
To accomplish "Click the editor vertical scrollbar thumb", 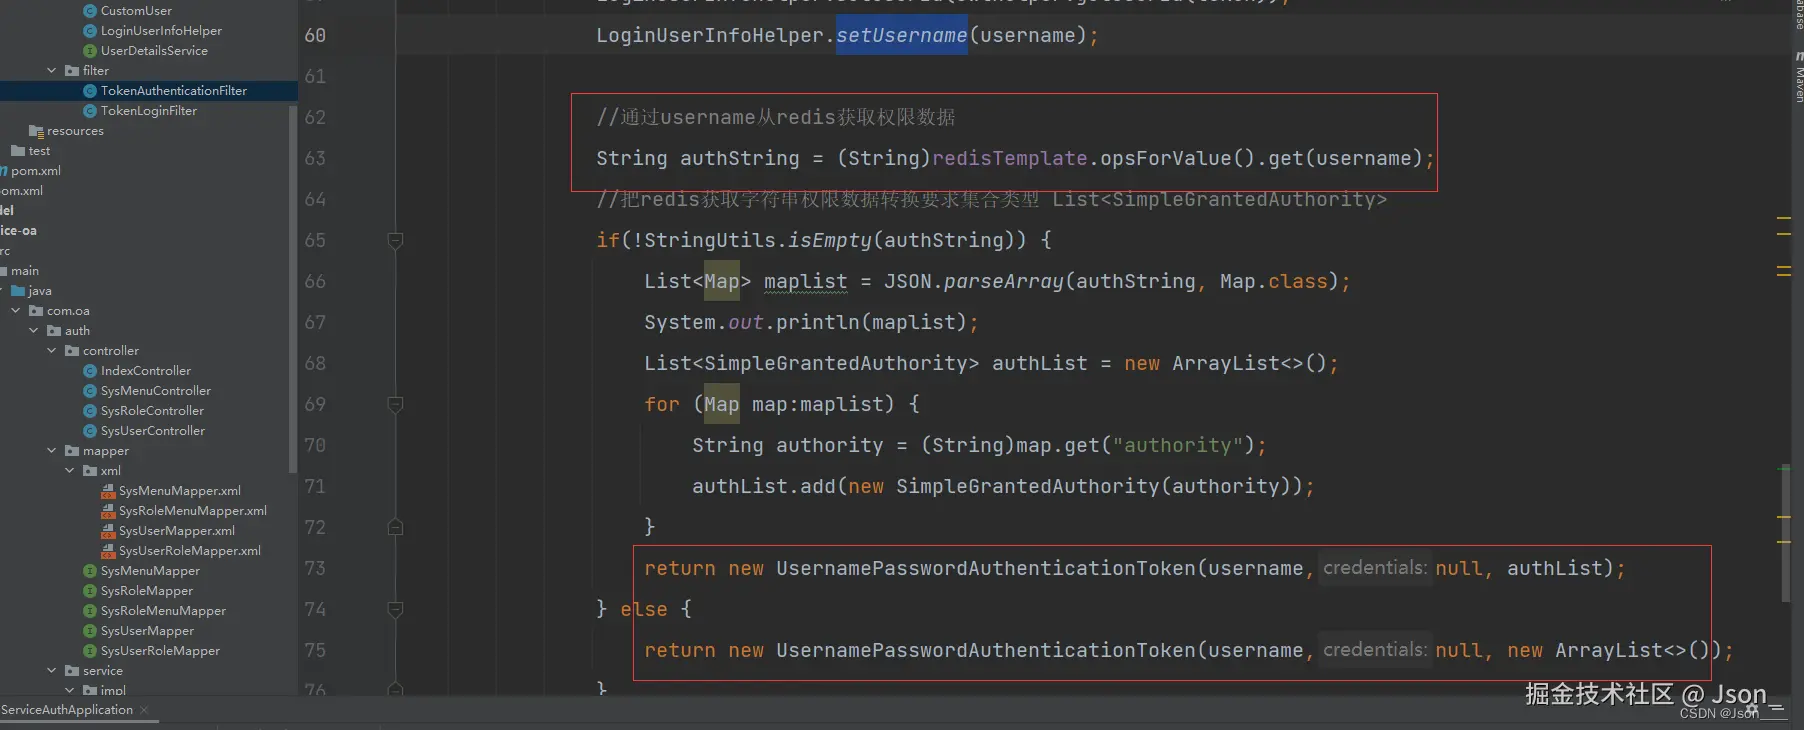I will click(x=1785, y=533).
